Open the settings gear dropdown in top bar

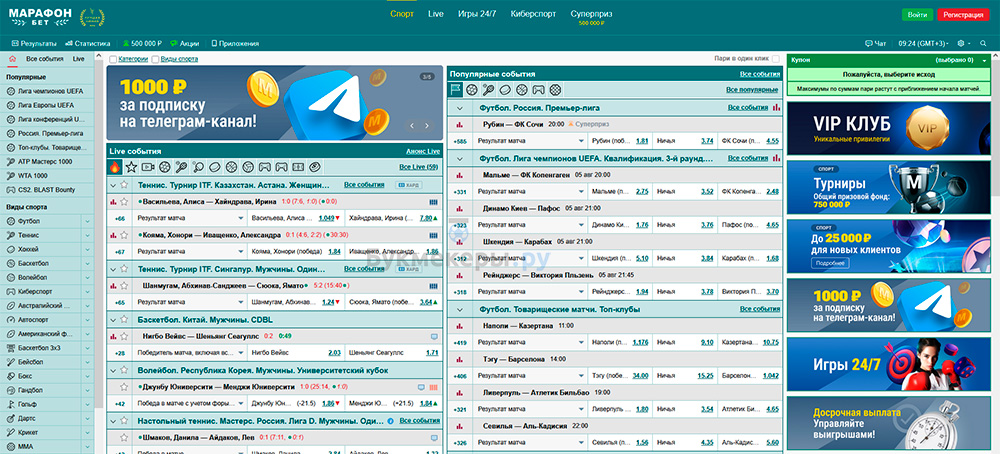964,44
